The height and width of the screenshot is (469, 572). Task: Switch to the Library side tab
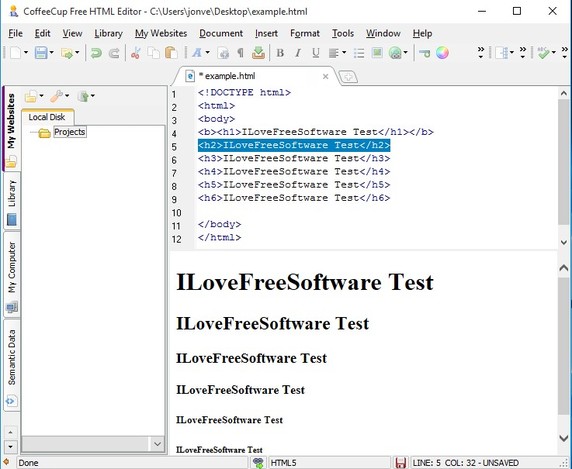pos(12,201)
